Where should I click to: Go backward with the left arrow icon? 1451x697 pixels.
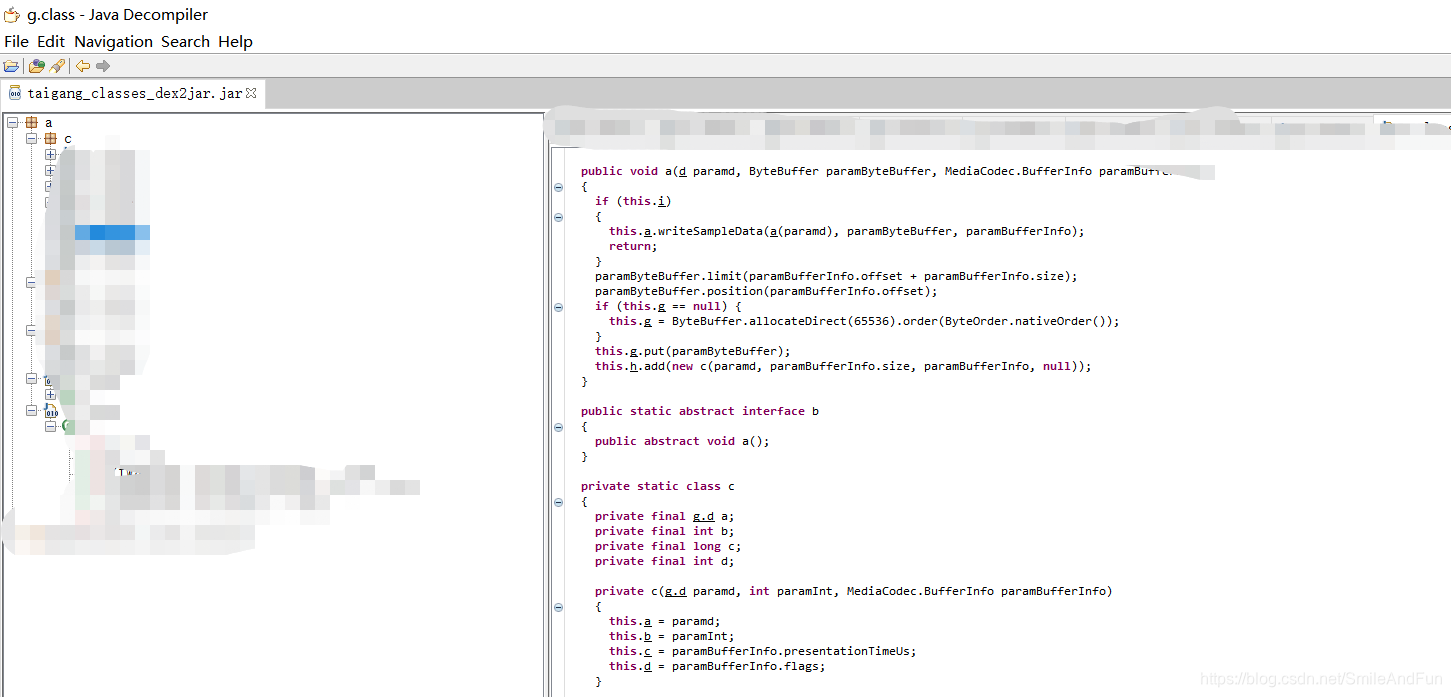click(83, 66)
